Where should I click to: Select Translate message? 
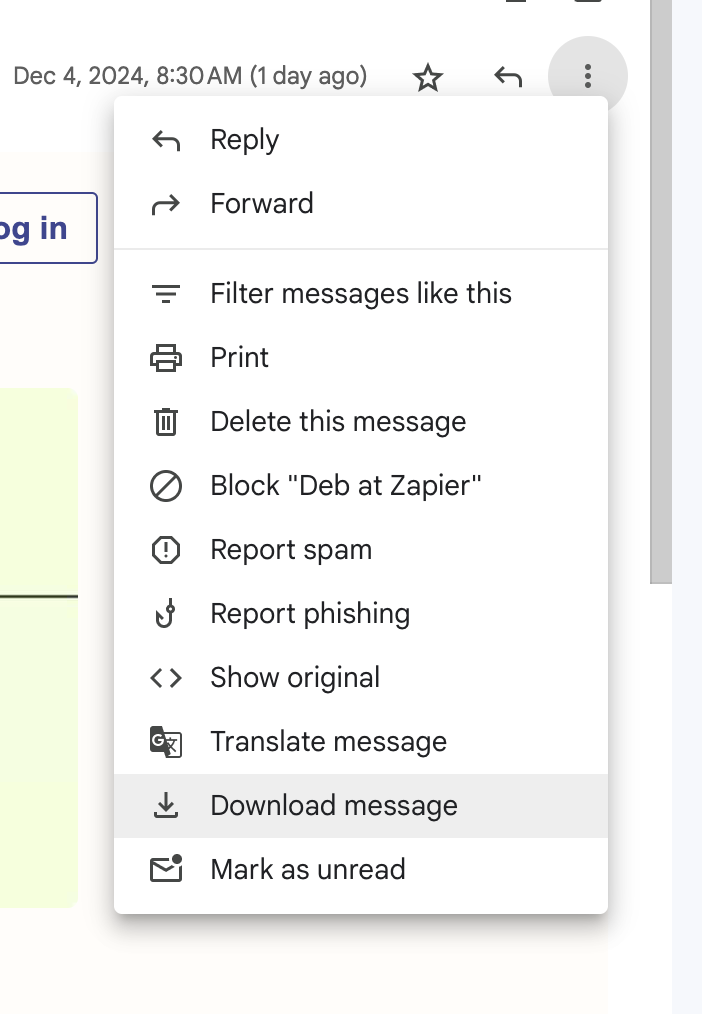(361, 742)
